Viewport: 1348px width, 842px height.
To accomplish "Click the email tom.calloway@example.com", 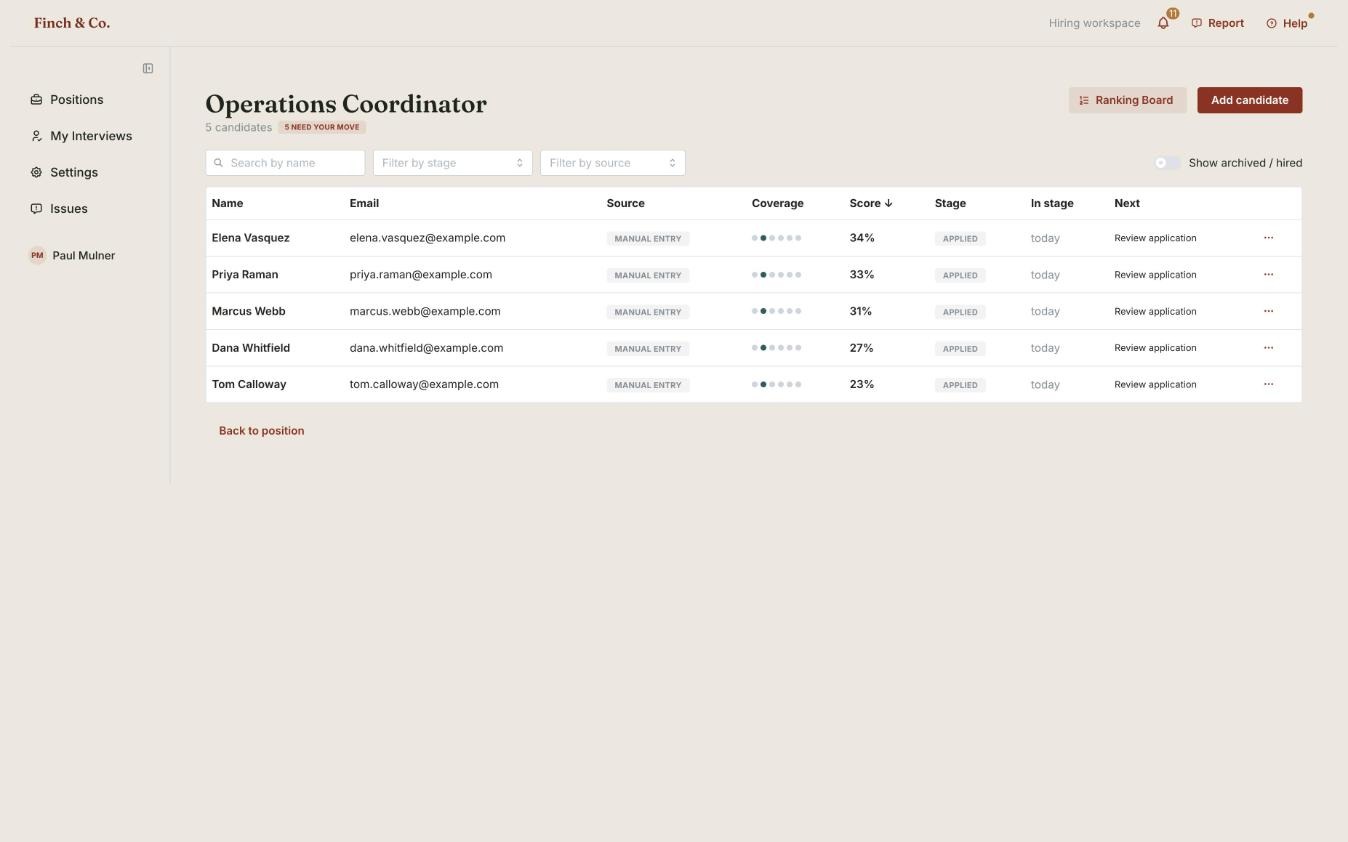I will click(424, 384).
